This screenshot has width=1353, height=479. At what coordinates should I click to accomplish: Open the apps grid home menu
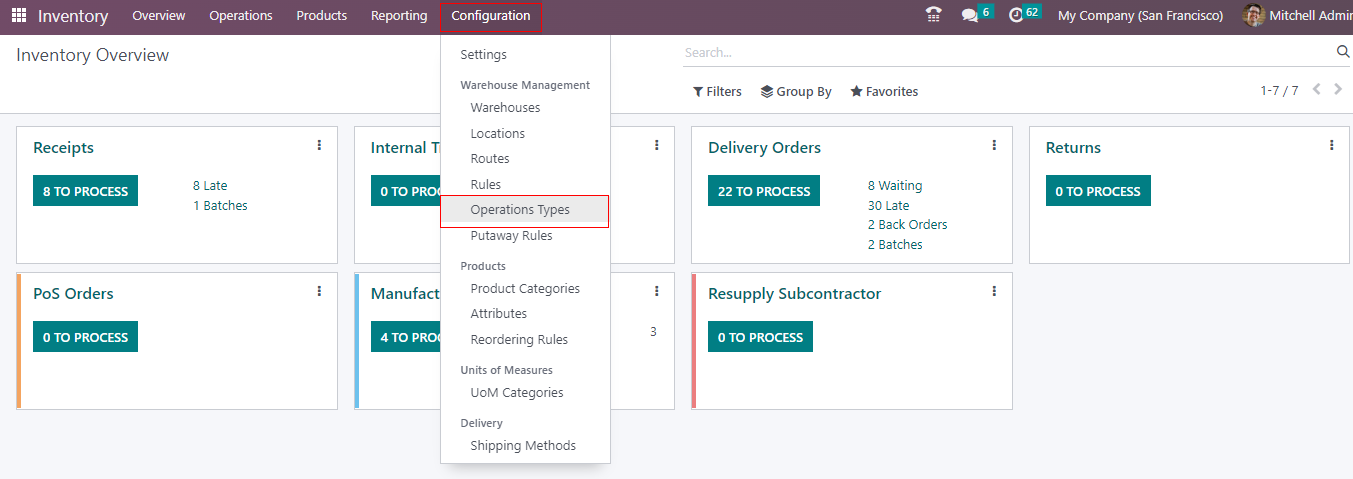click(19, 16)
